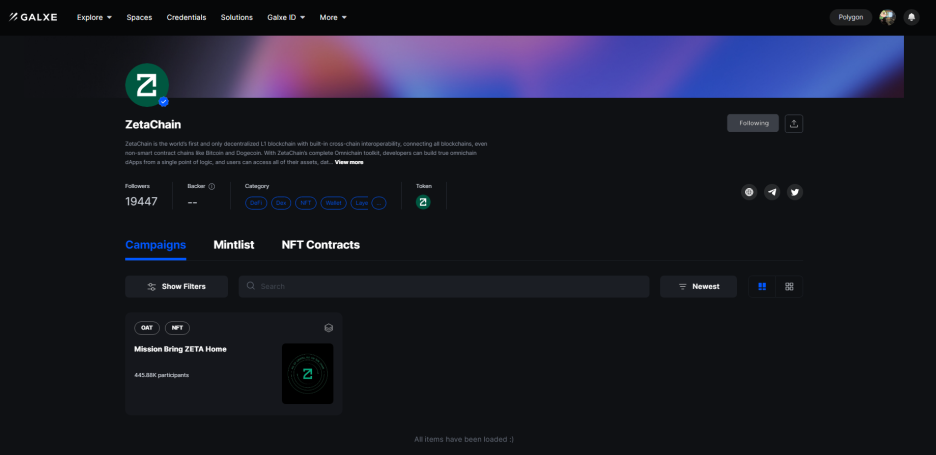
Task: Expand description with View more
Action: click(349, 162)
